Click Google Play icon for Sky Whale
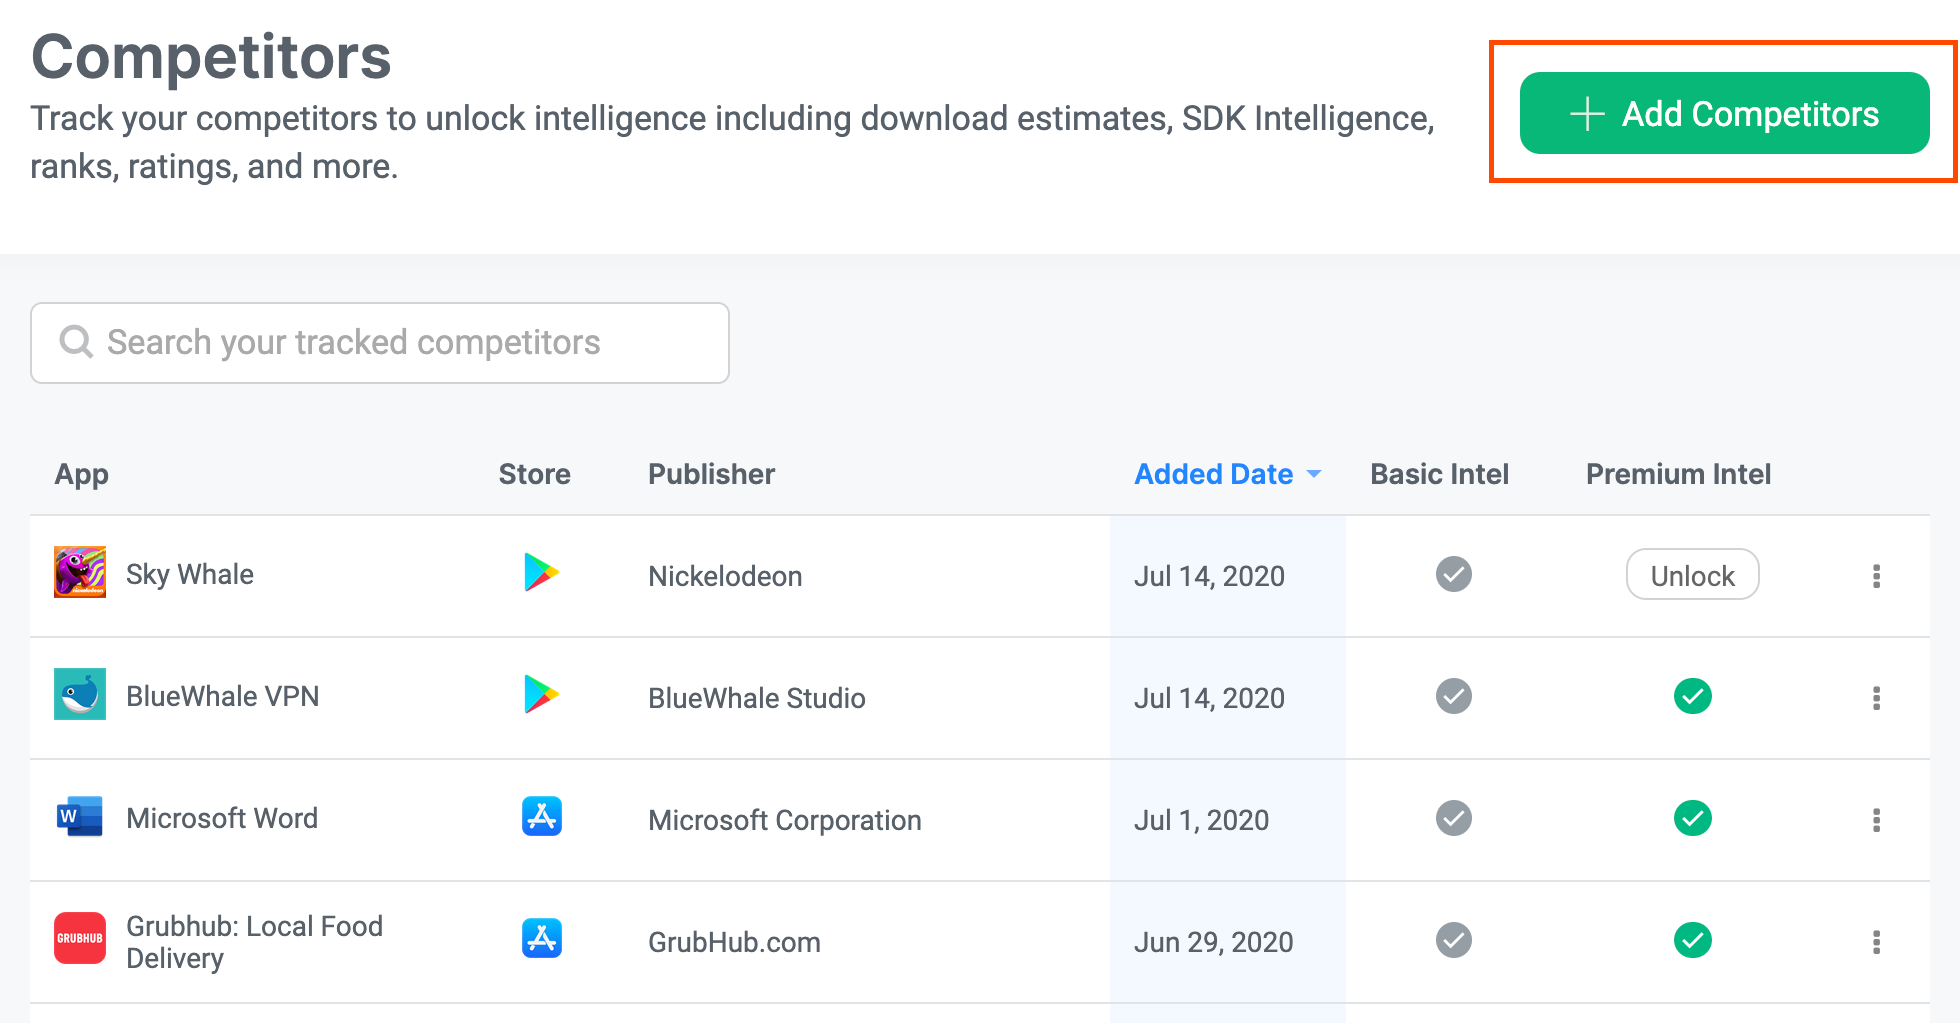1960x1023 pixels. point(541,572)
